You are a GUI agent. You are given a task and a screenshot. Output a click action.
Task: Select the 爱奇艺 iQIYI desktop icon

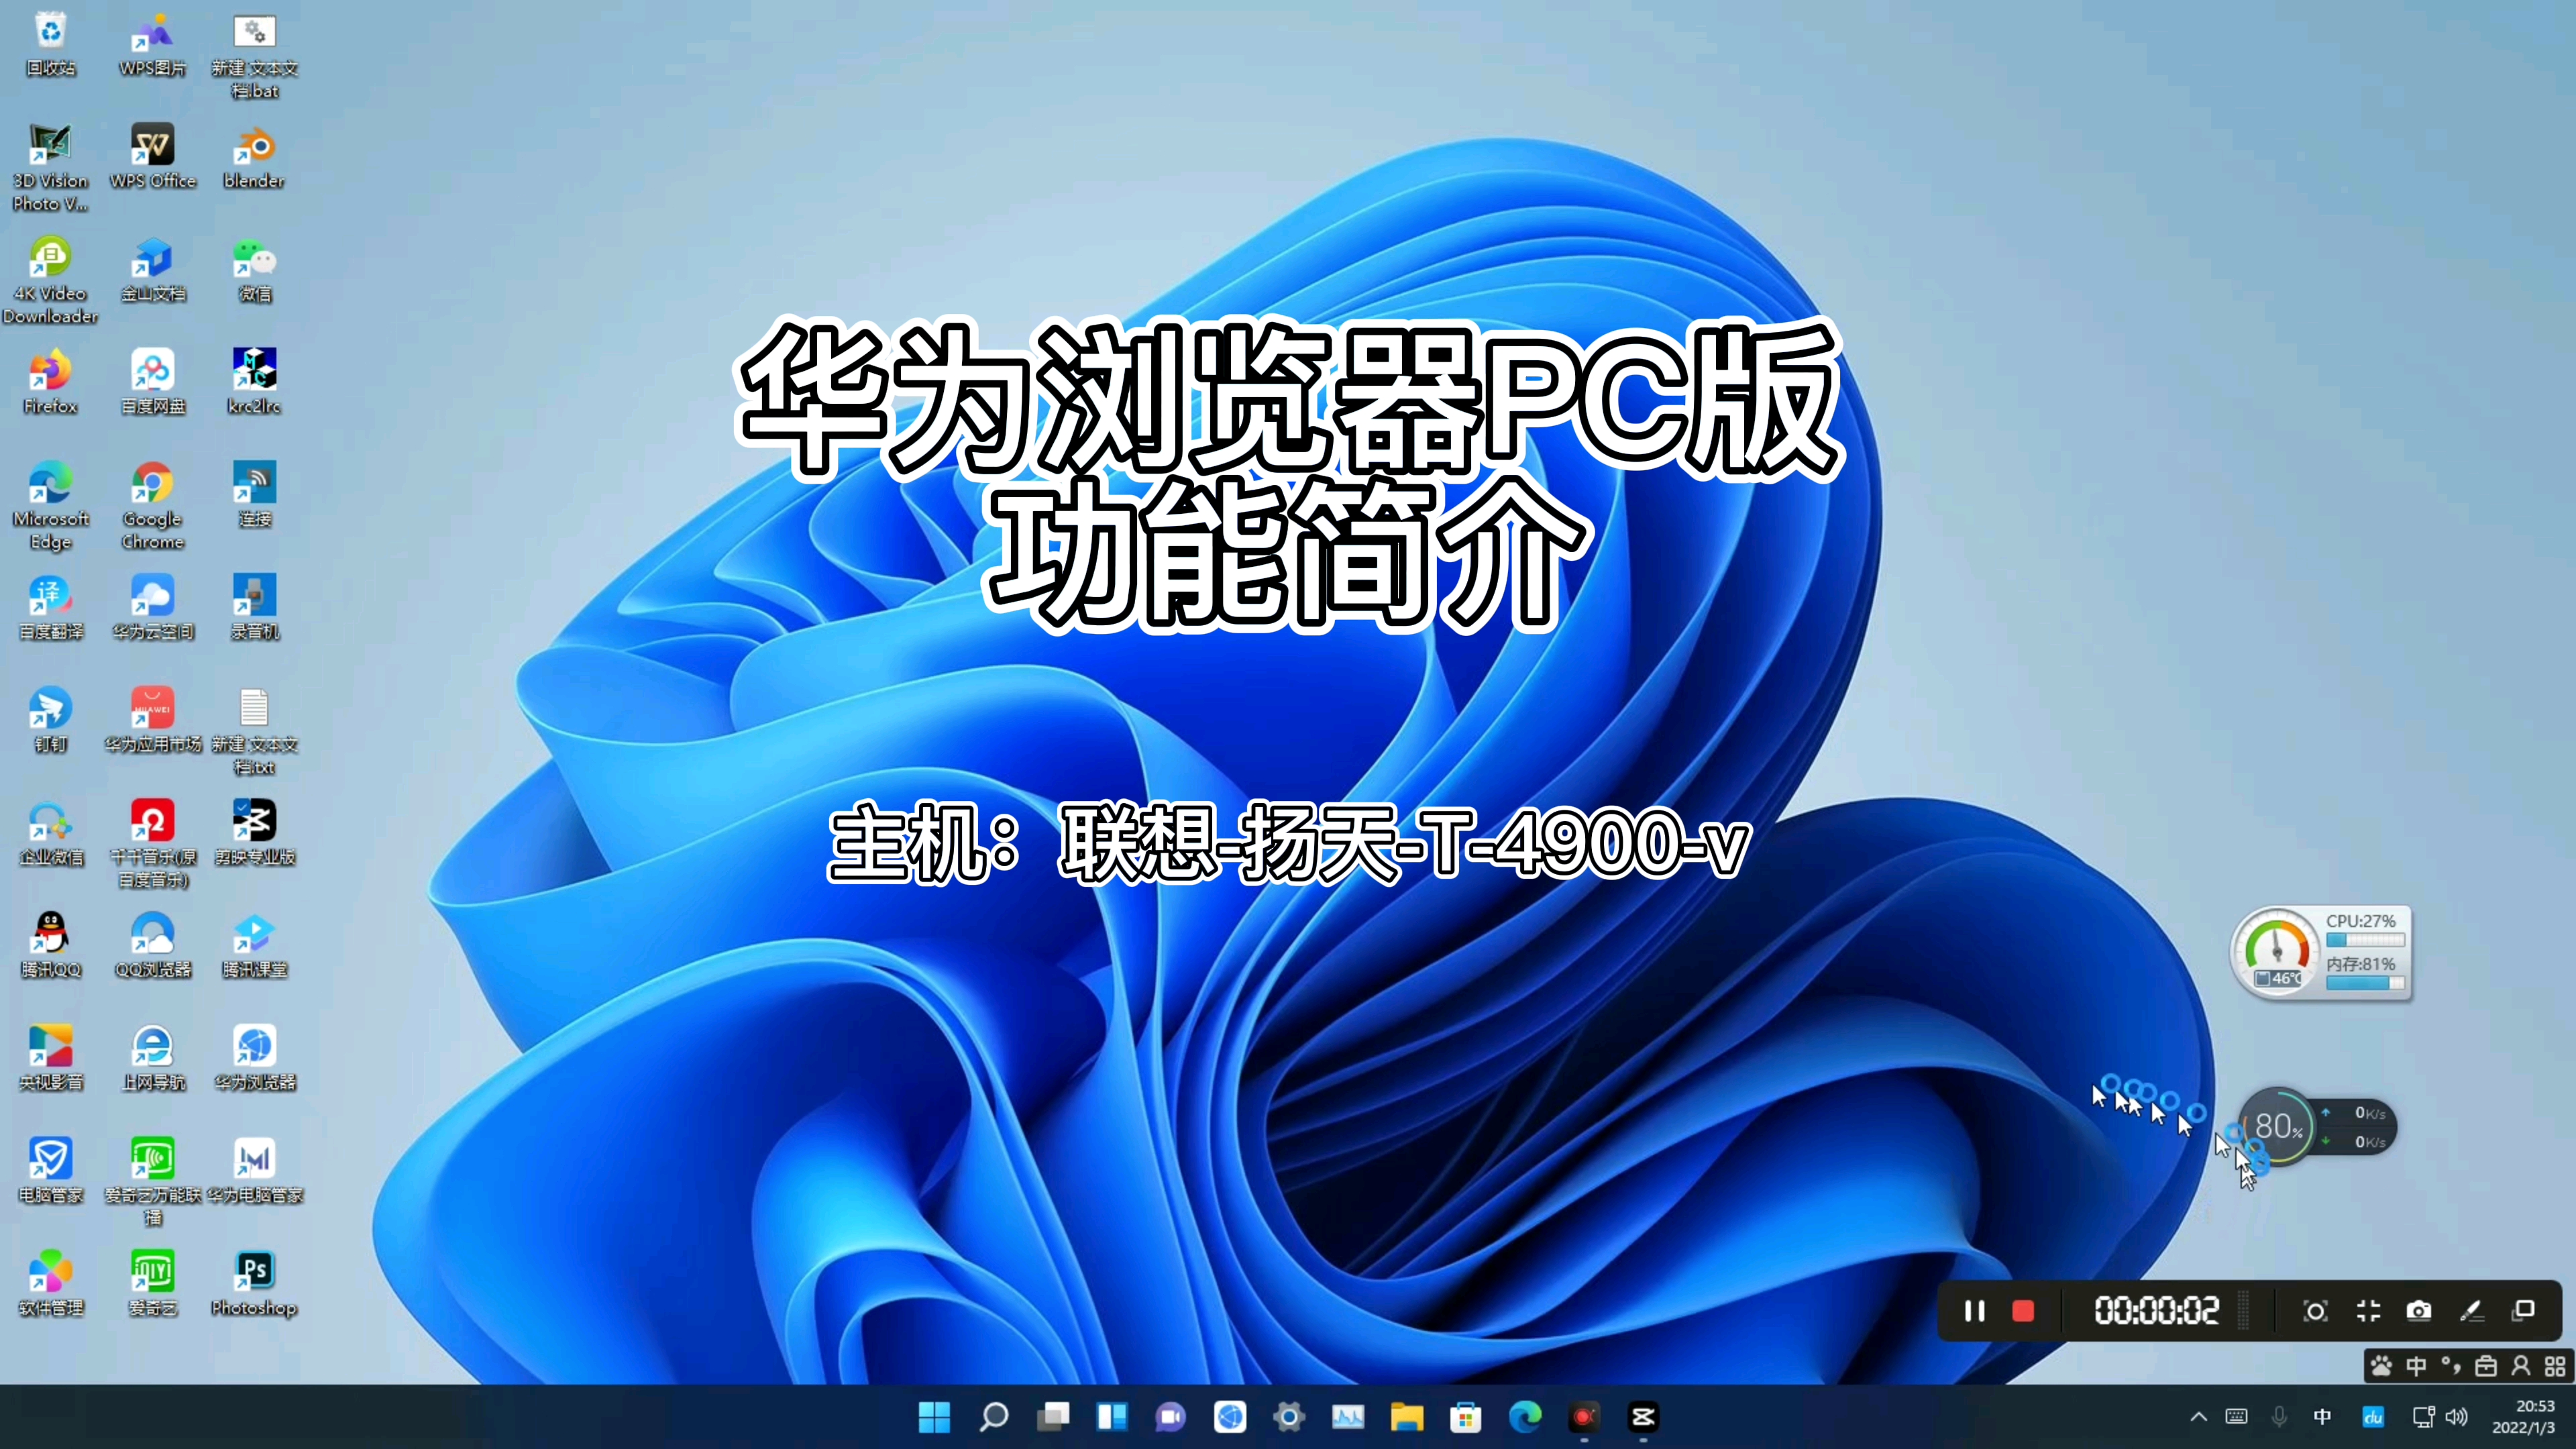[152, 1283]
